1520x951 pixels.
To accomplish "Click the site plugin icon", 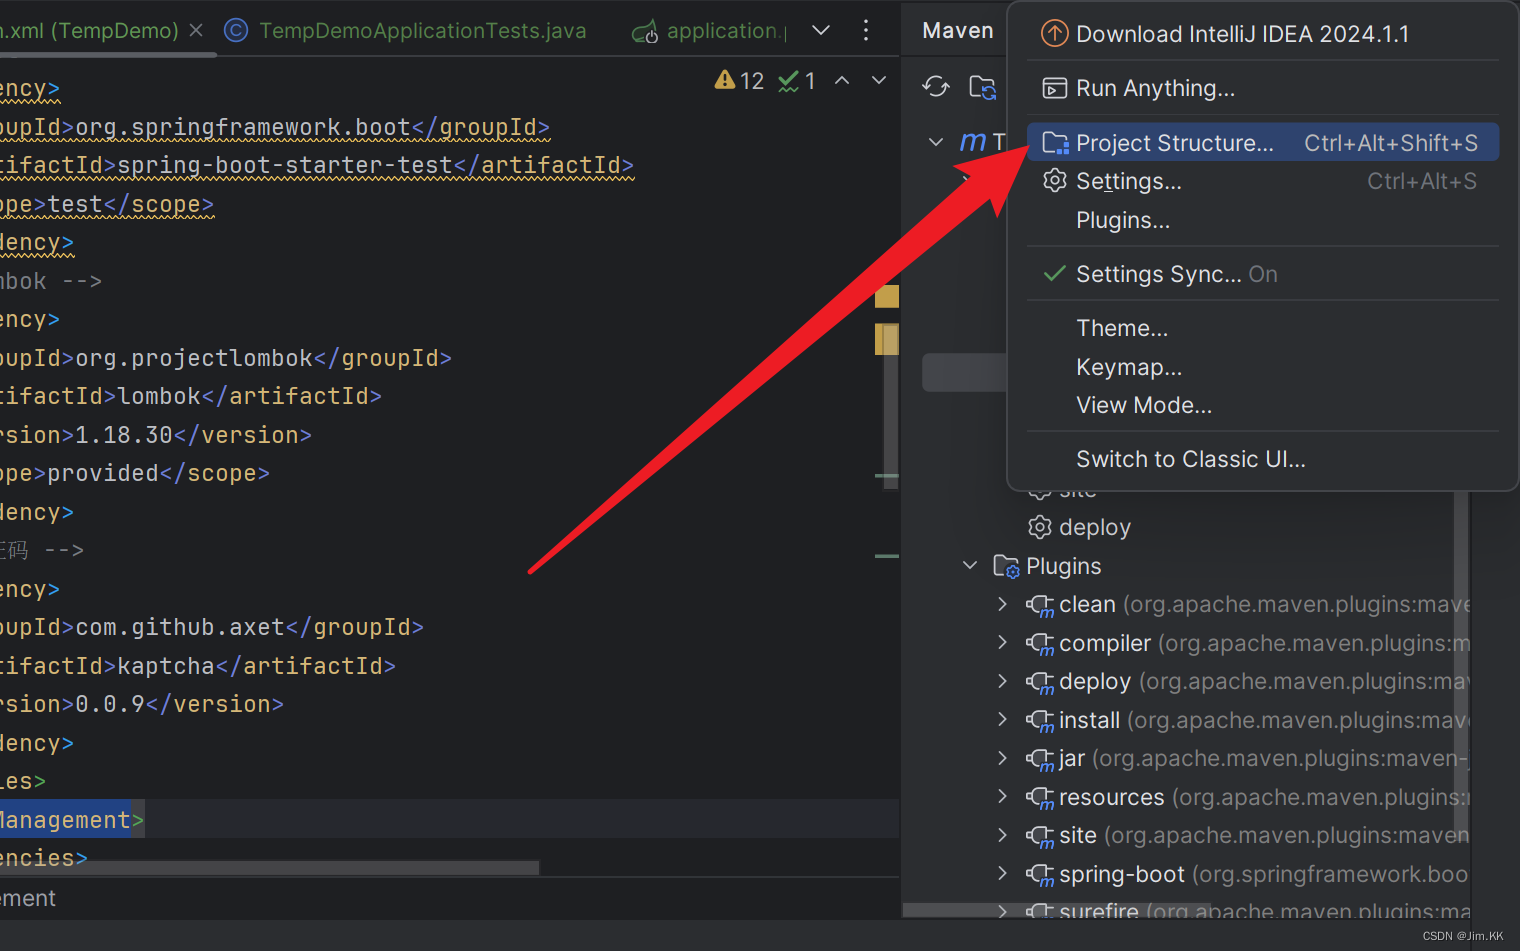I will click(x=1040, y=836).
